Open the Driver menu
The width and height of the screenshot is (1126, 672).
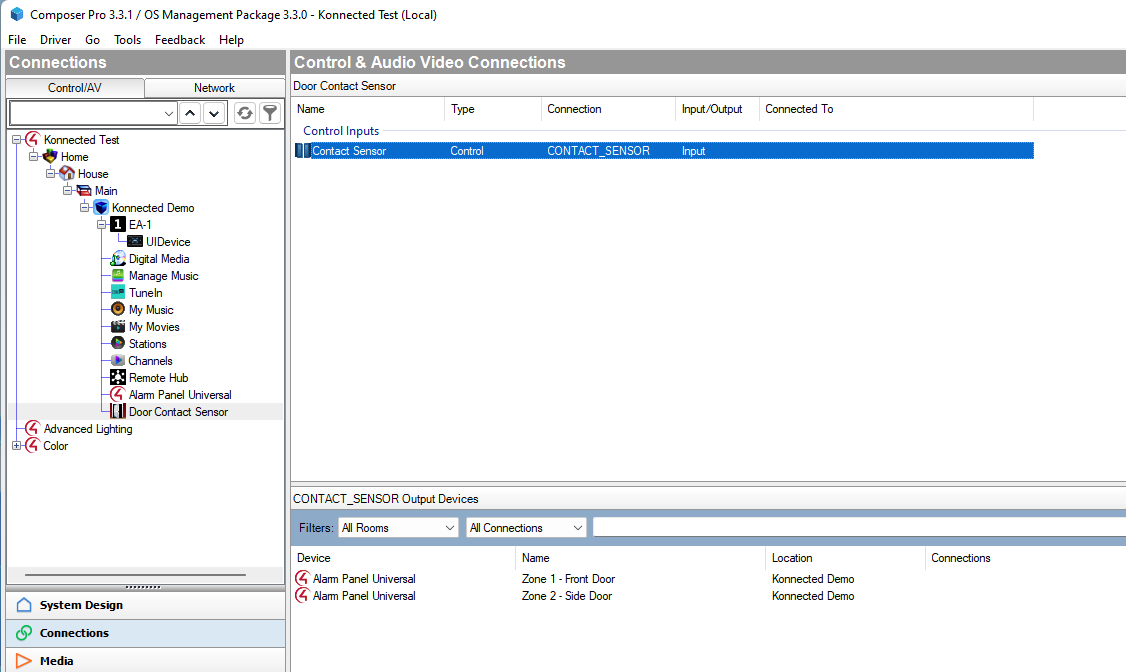pyautogui.click(x=55, y=40)
